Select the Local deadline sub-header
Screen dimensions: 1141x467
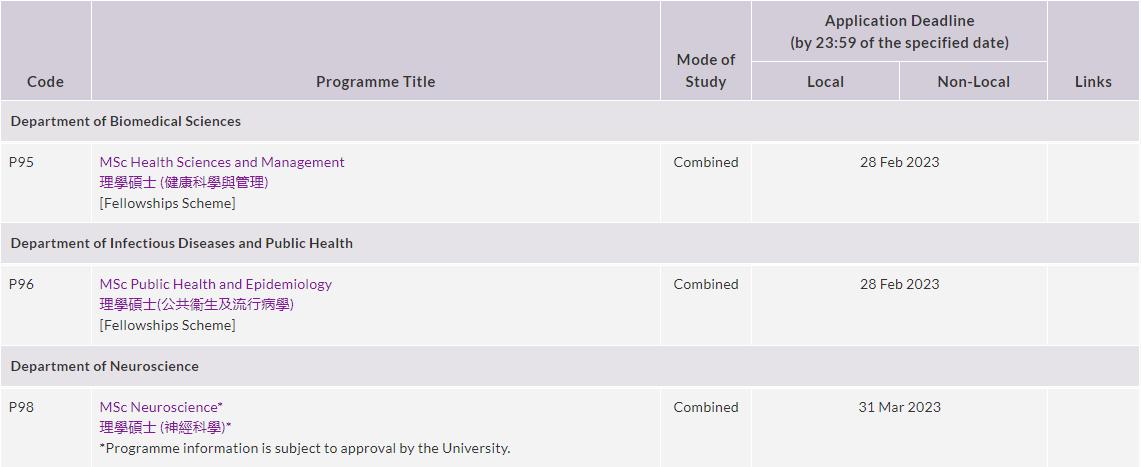825,82
